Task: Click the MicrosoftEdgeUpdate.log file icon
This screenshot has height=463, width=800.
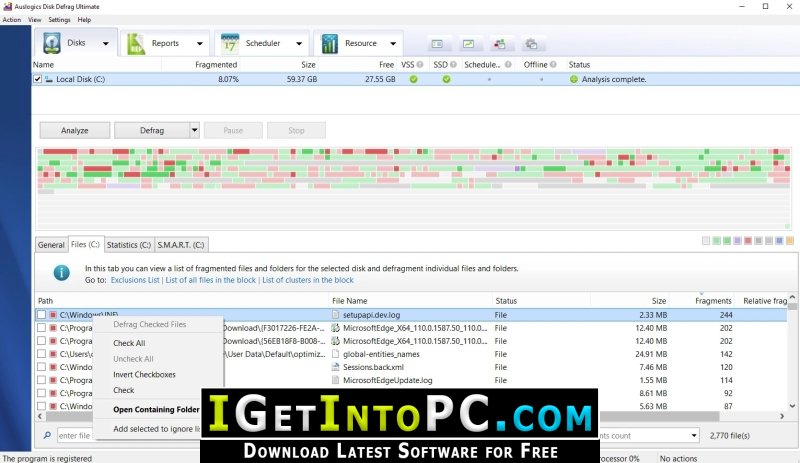Action: pyautogui.click(x=336, y=380)
